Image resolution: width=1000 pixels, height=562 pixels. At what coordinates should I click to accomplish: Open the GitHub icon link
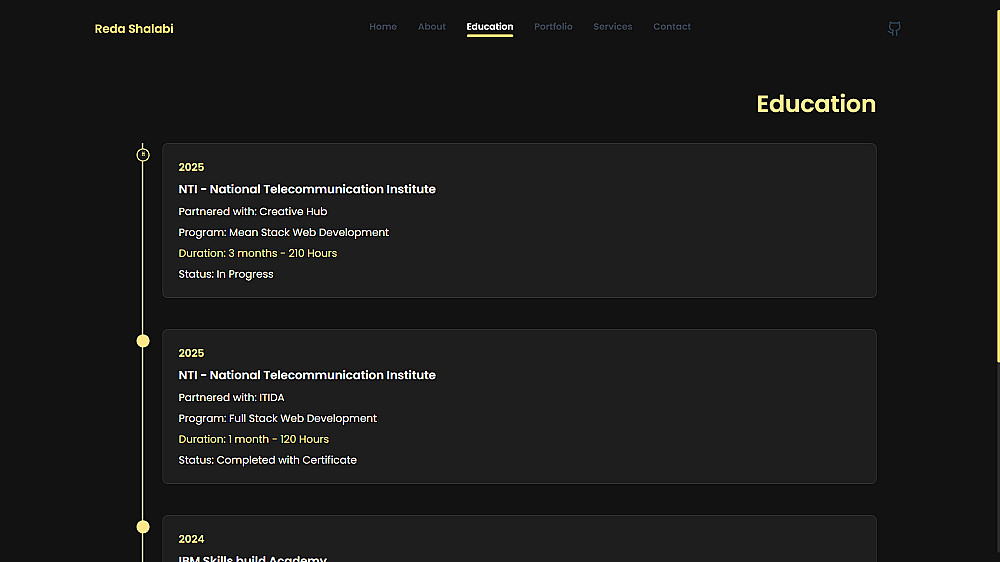894,28
